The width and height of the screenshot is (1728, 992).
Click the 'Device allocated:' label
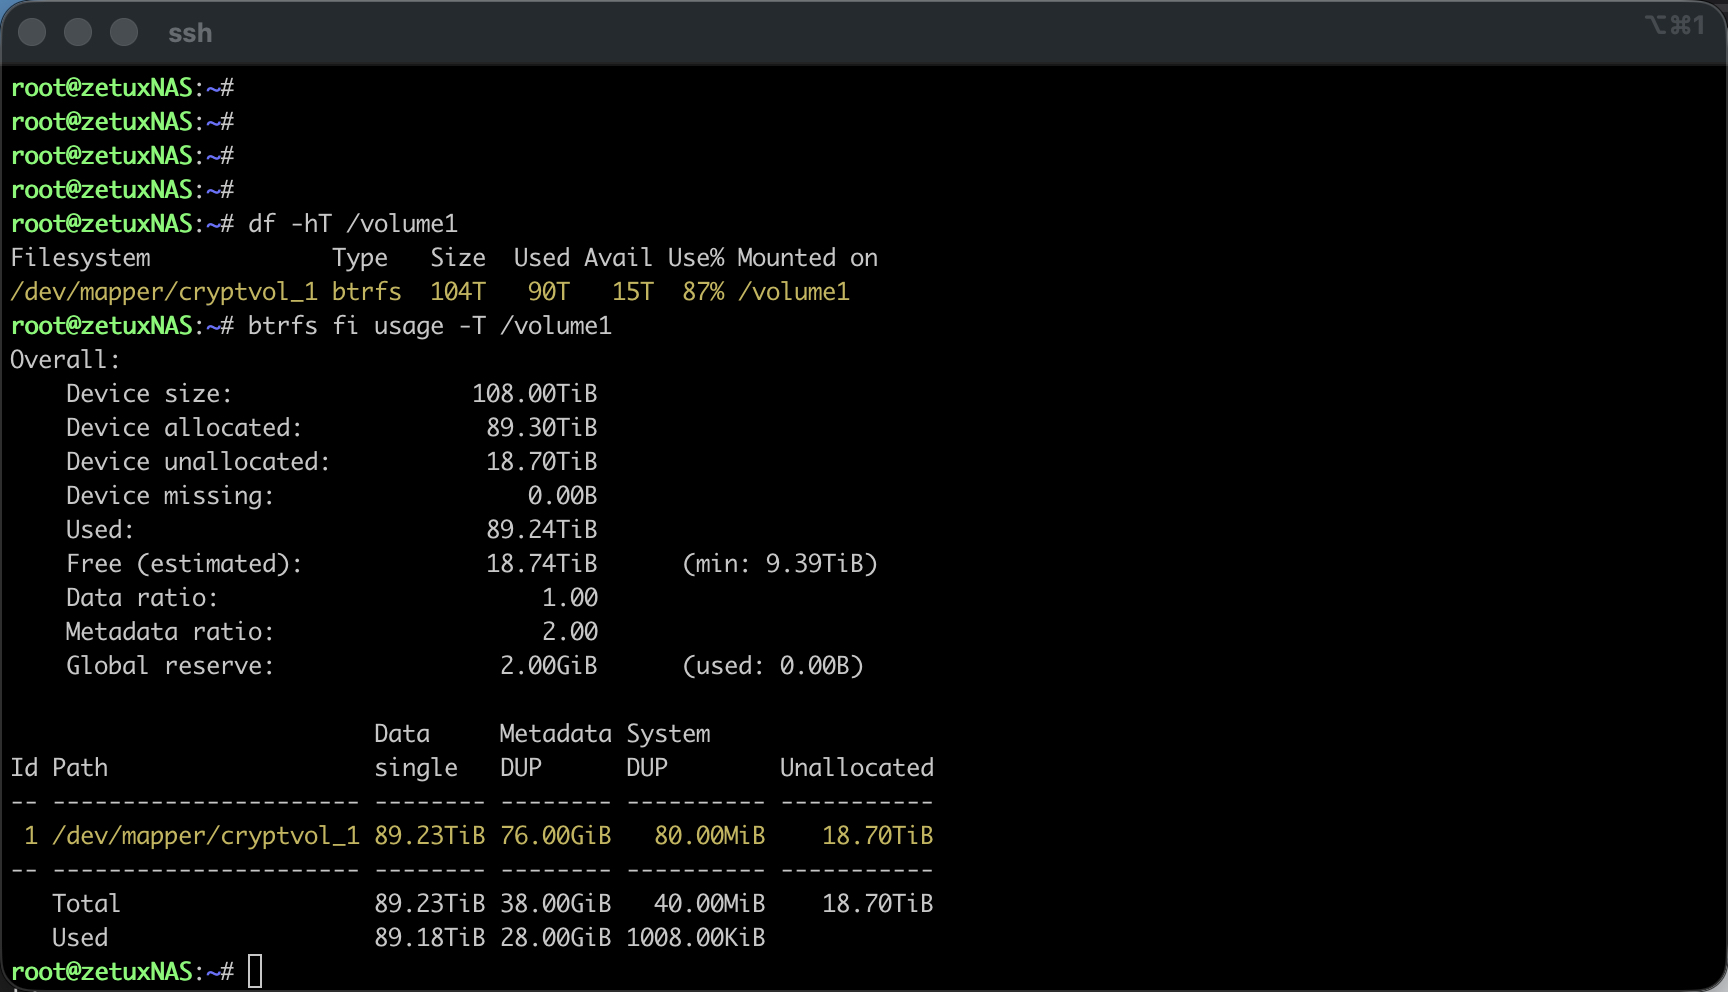coord(184,428)
